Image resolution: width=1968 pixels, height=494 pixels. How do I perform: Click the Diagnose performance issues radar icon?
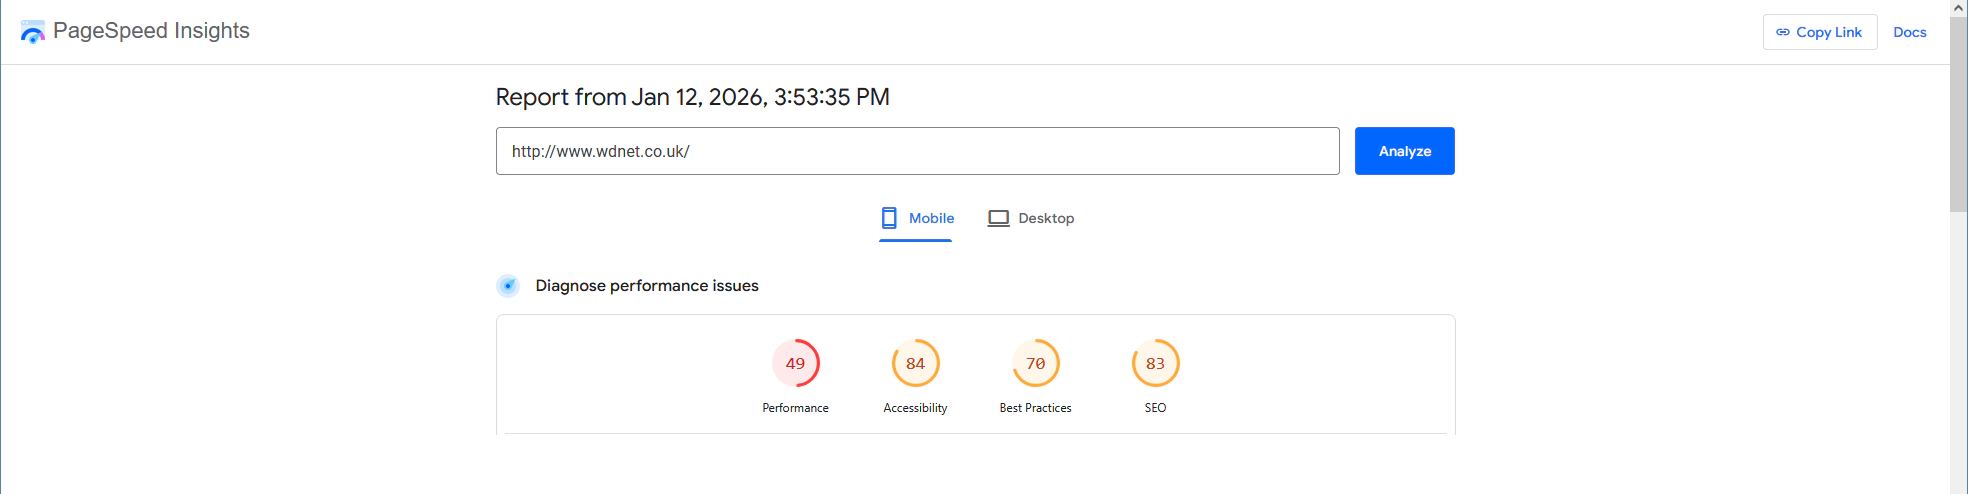[x=508, y=286]
